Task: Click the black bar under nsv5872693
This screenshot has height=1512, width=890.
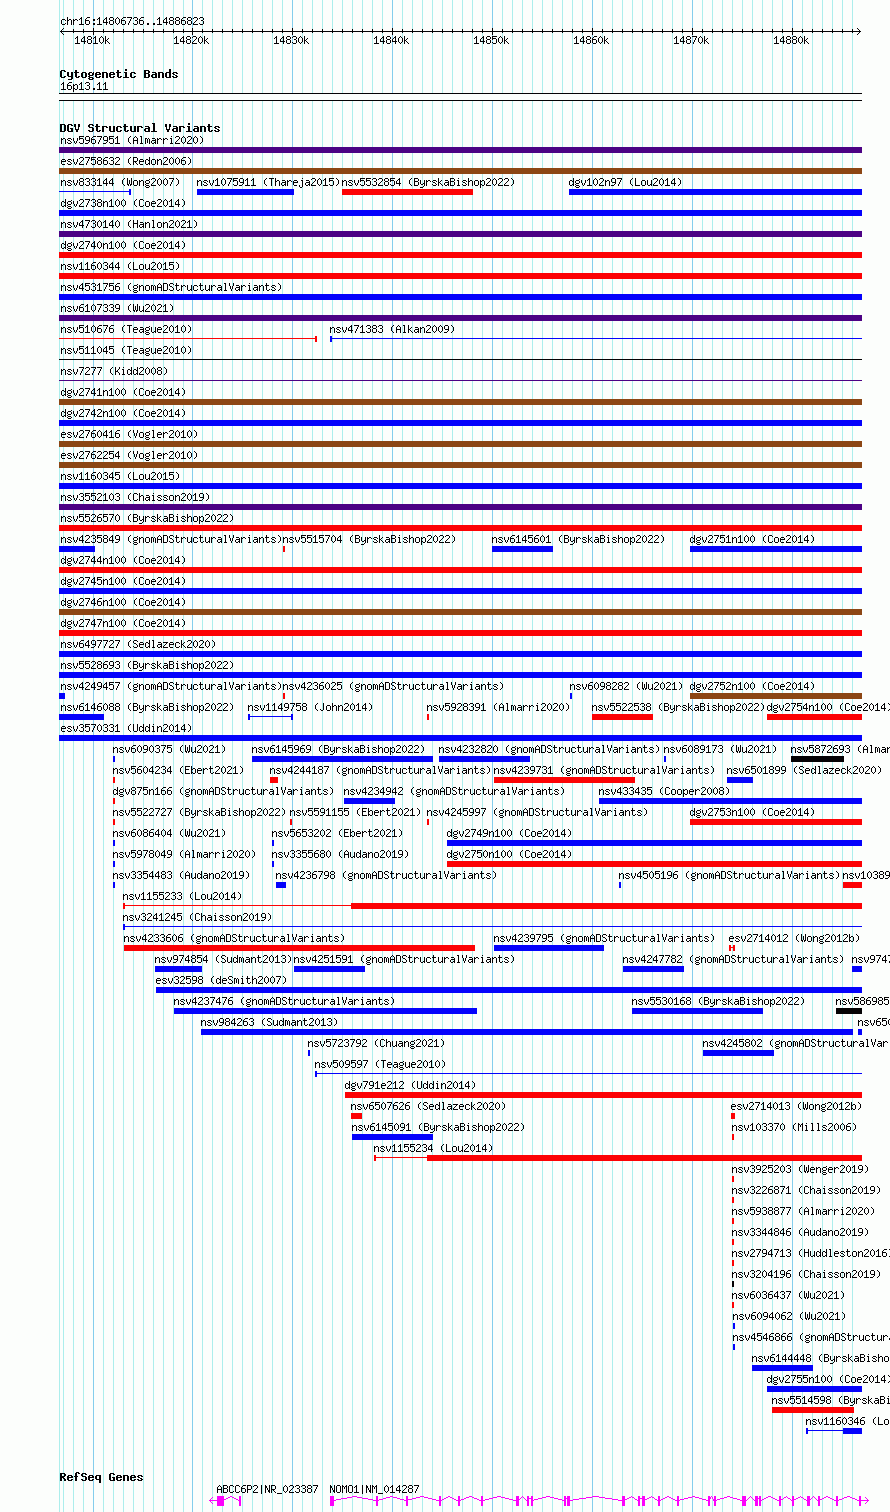Action: point(817,759)
